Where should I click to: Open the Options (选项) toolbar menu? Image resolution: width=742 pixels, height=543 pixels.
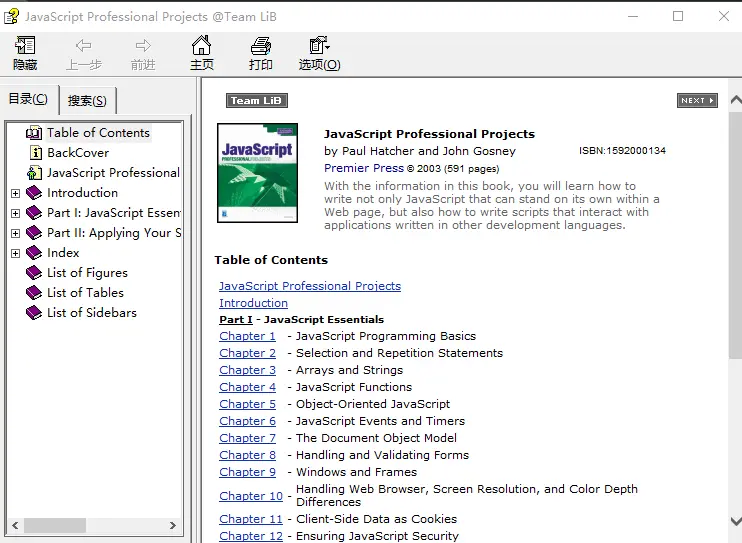point(319,53)
